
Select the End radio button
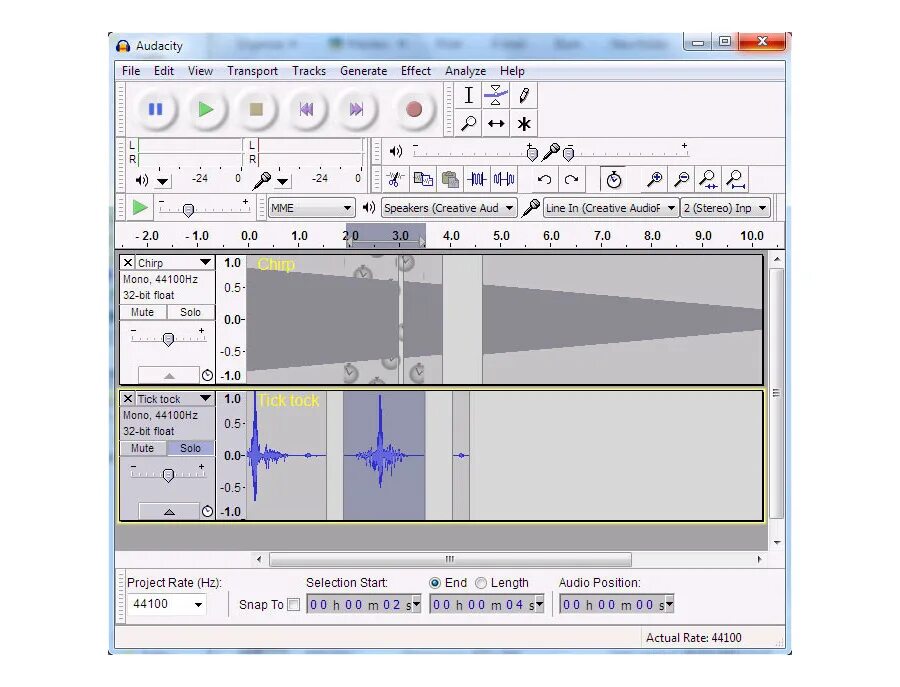pyautogui.click(x=435, y=583)
